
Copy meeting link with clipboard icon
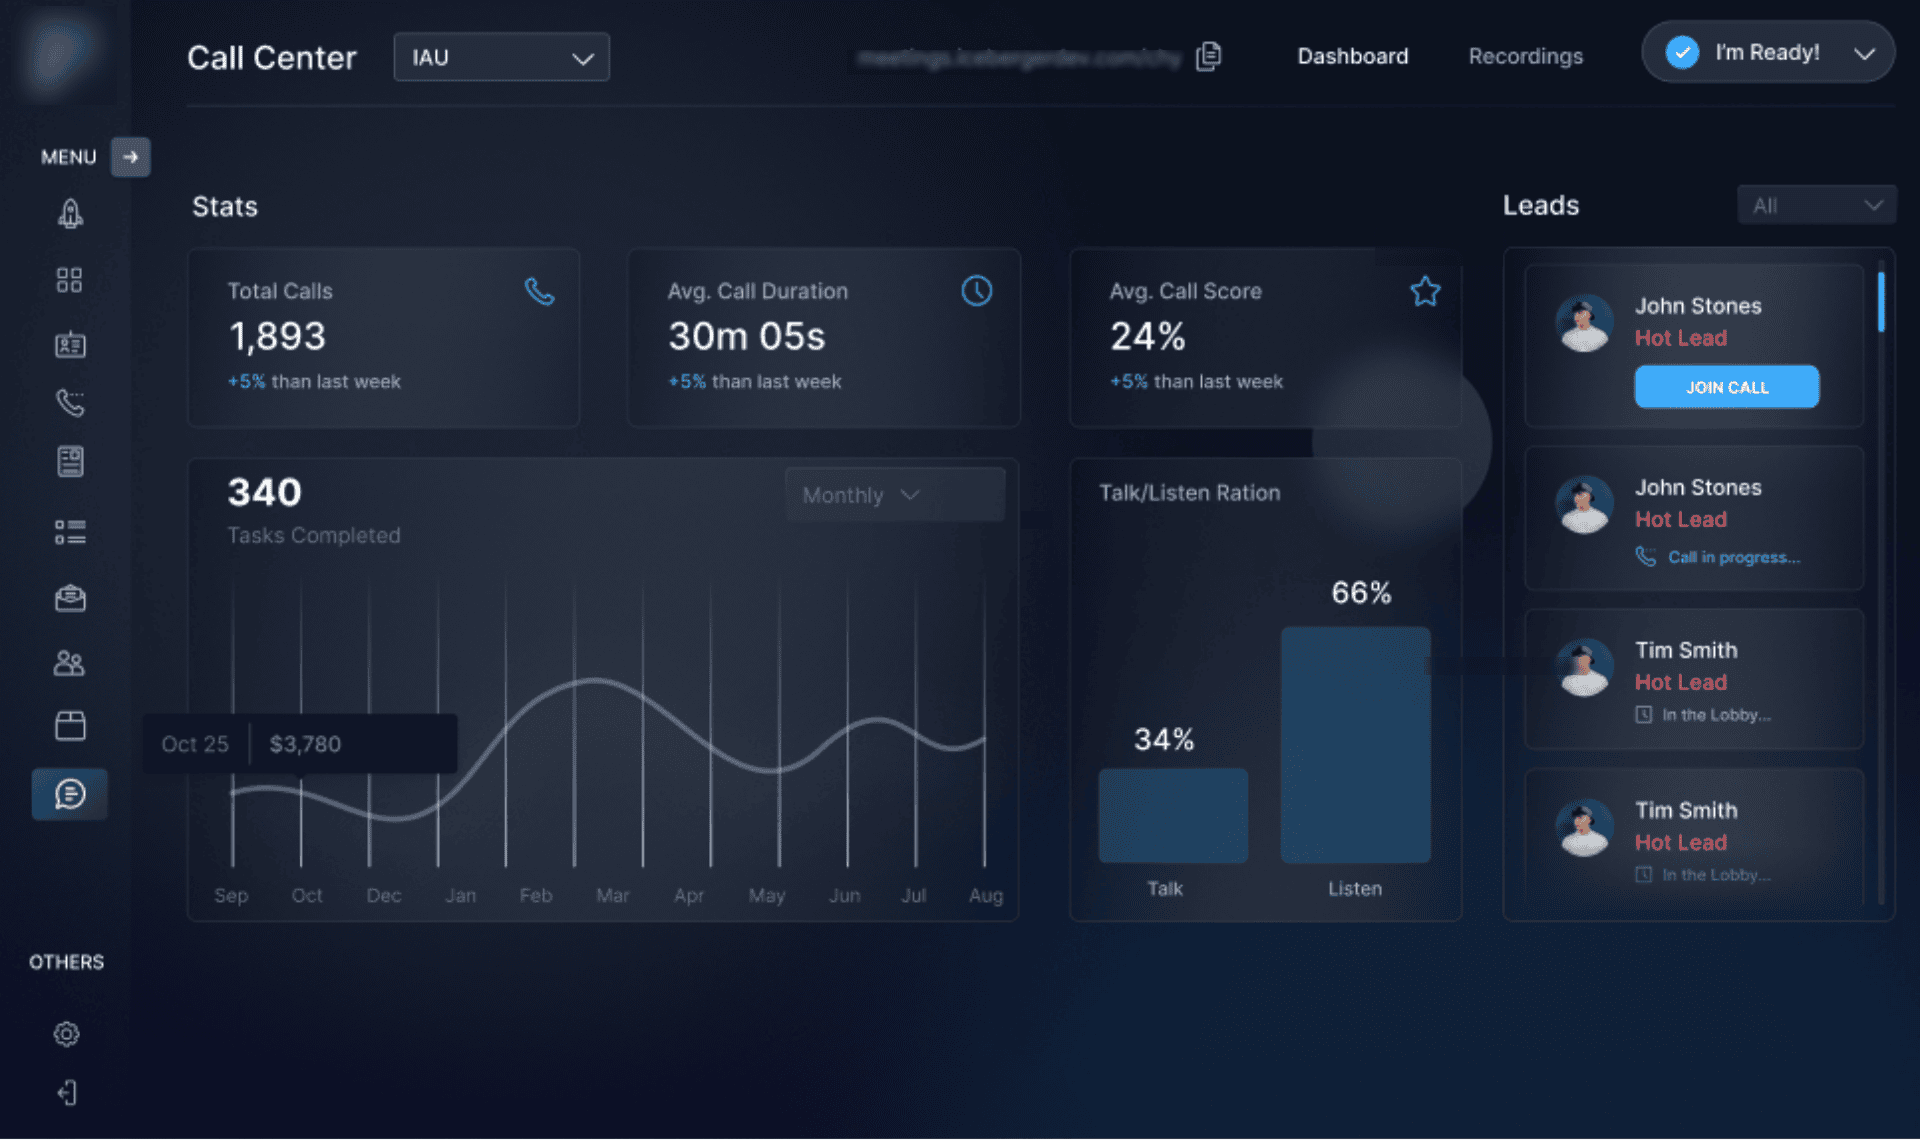[1209, 56]
